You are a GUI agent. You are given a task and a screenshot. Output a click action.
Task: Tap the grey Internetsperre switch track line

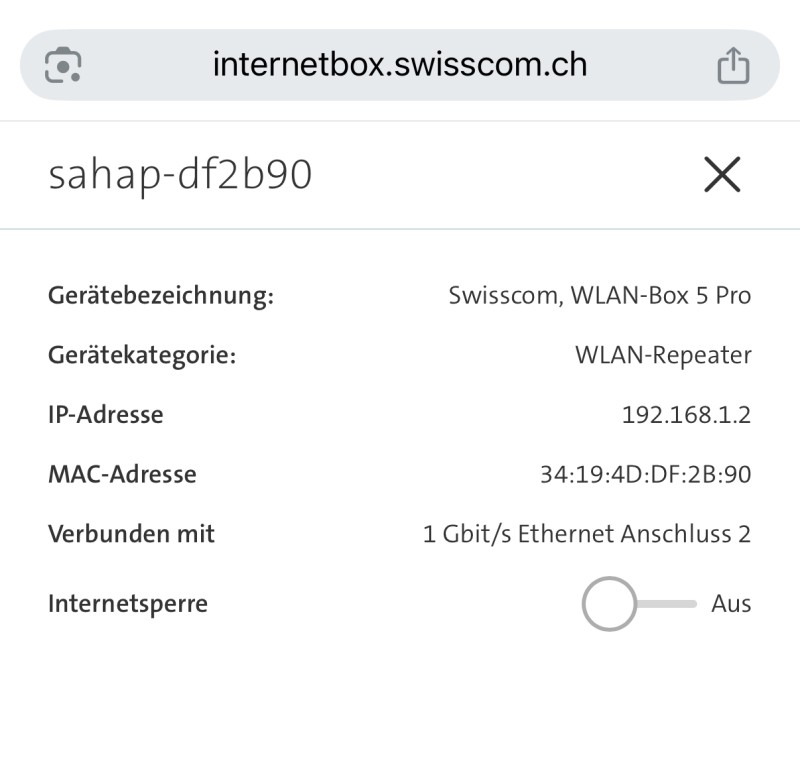(x=668, y=604)
